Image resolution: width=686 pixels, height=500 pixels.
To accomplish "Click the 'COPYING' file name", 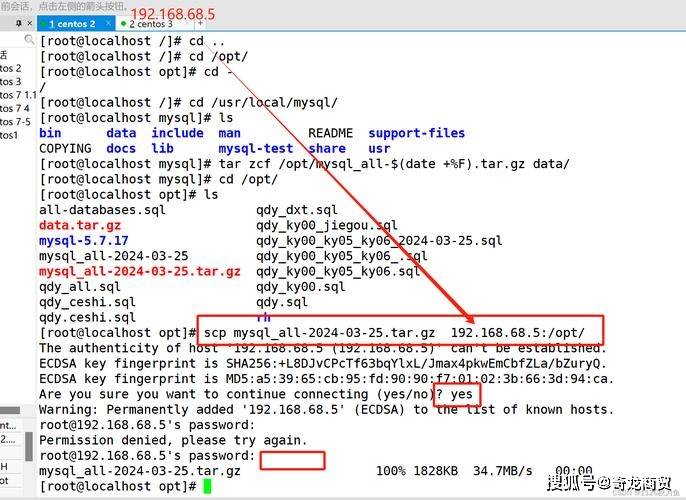I will tap(65, 149).
